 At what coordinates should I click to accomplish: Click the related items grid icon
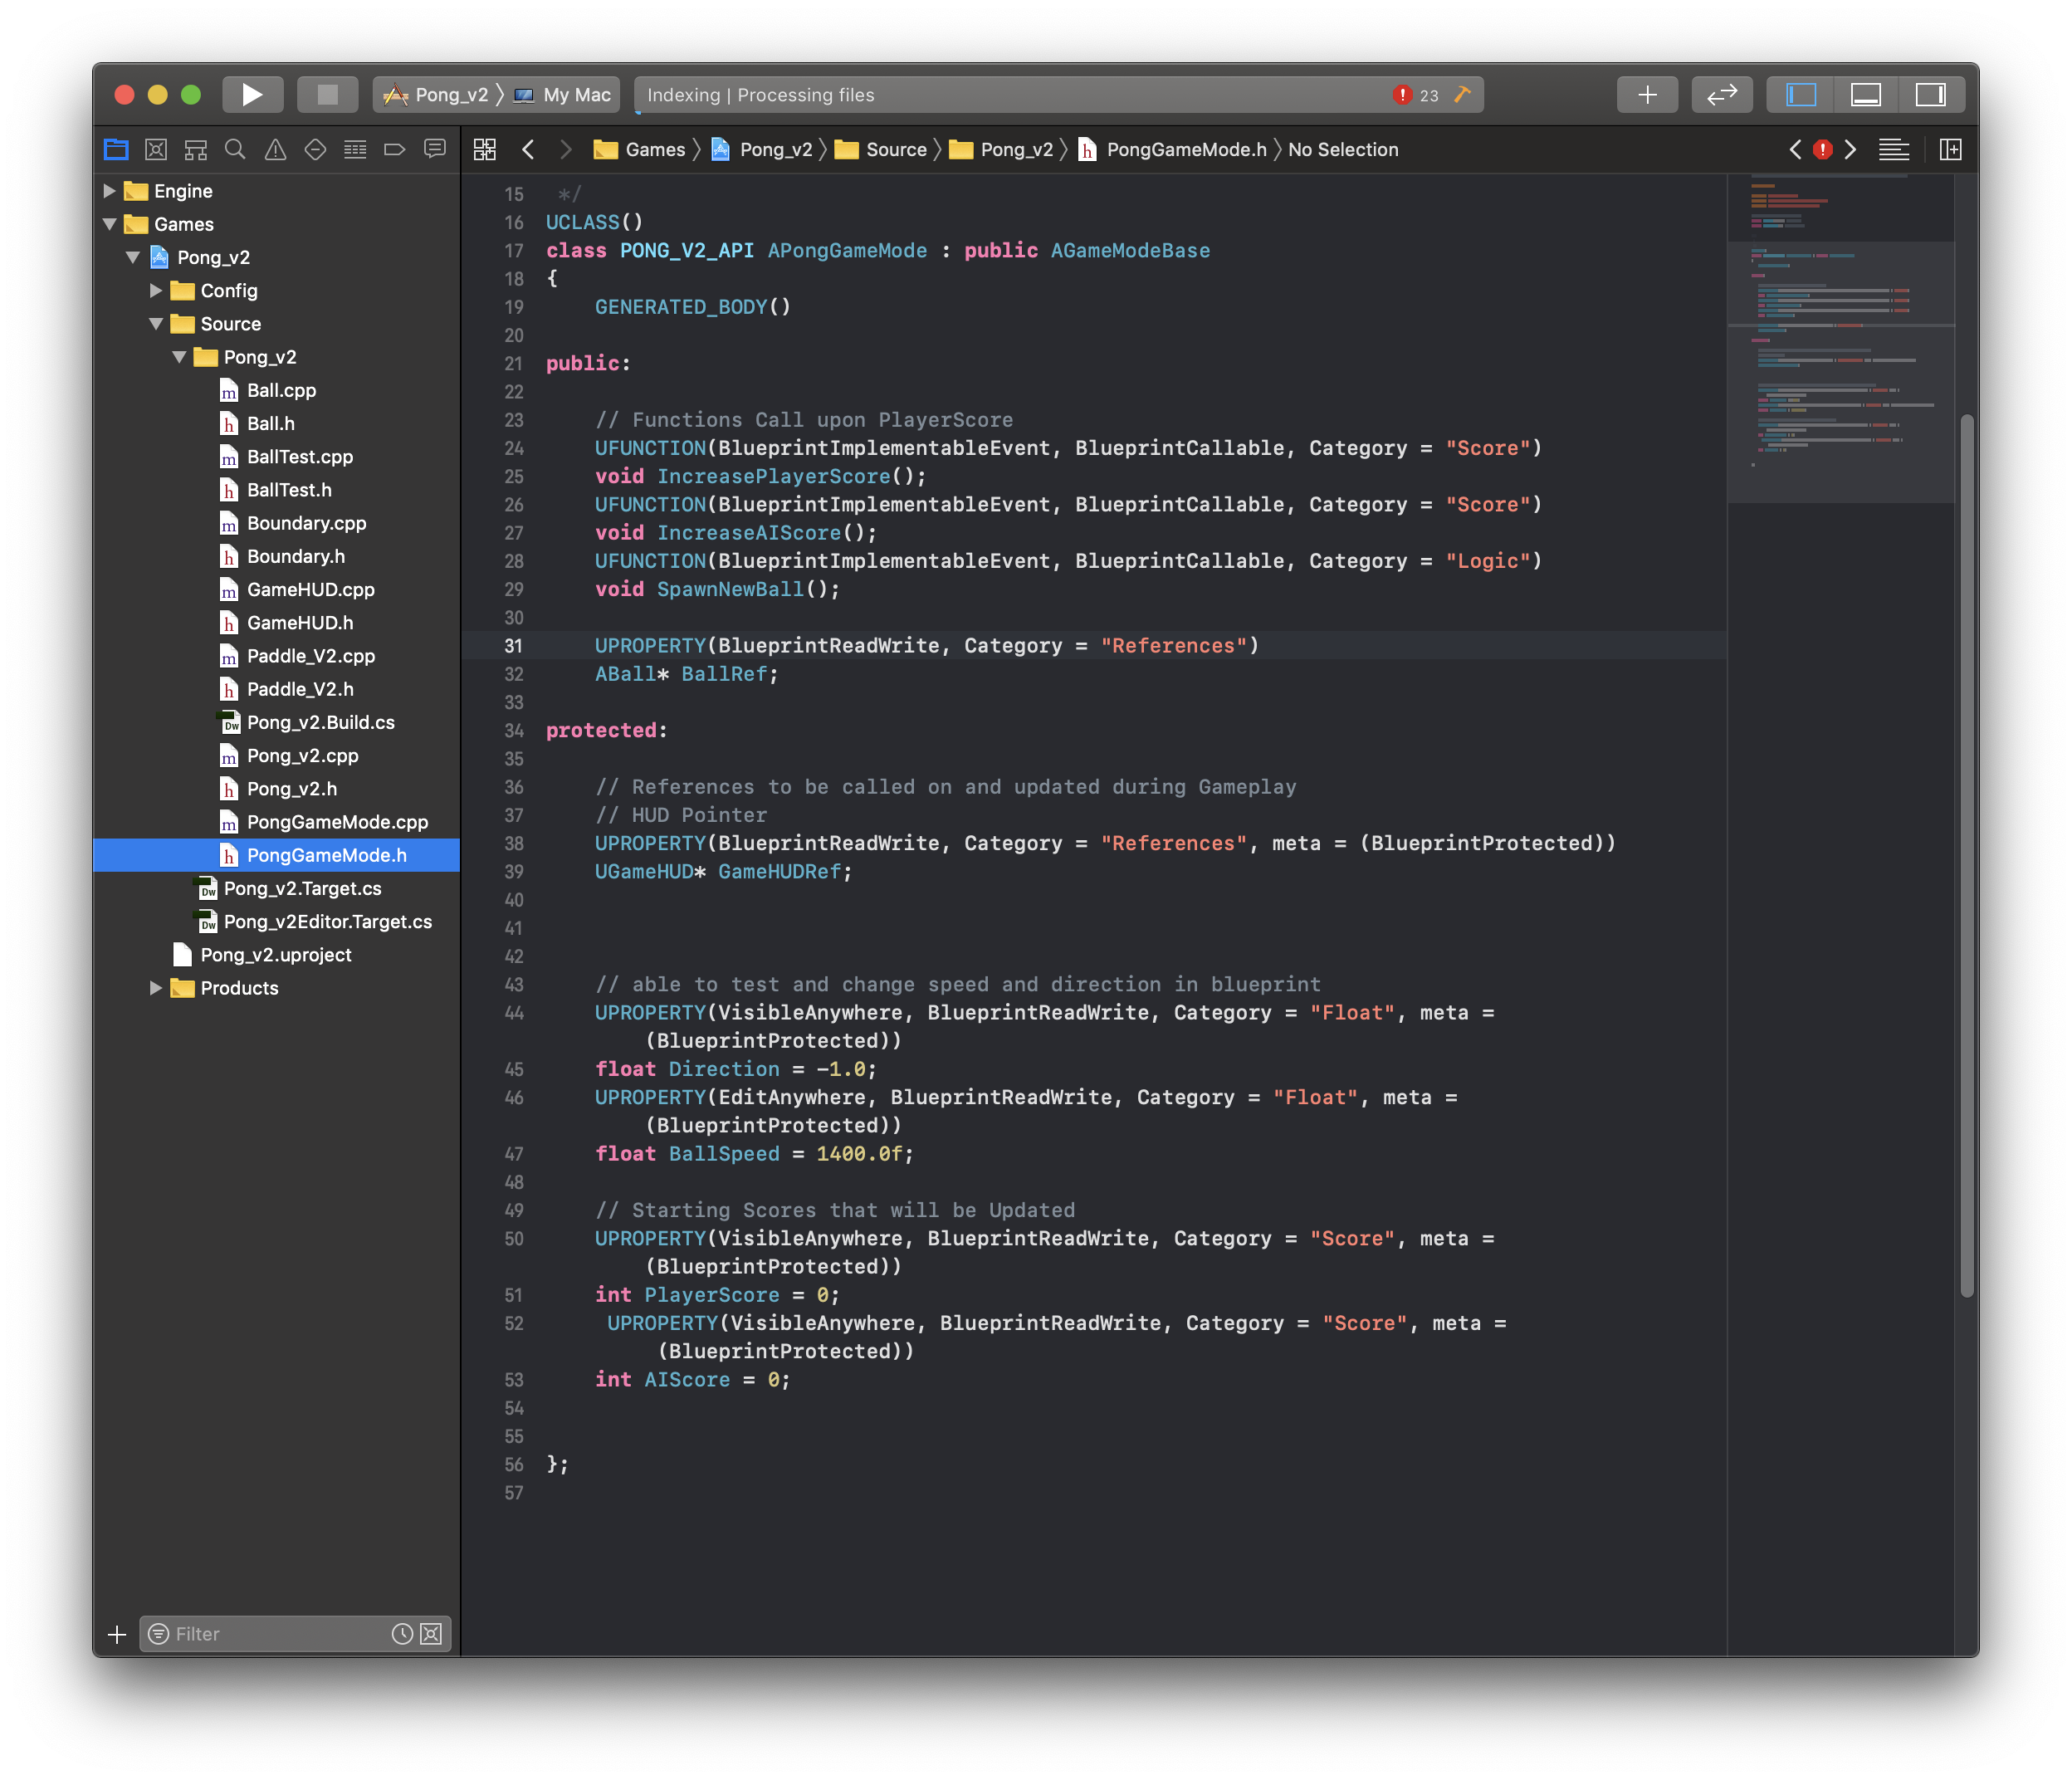[485, 150]
